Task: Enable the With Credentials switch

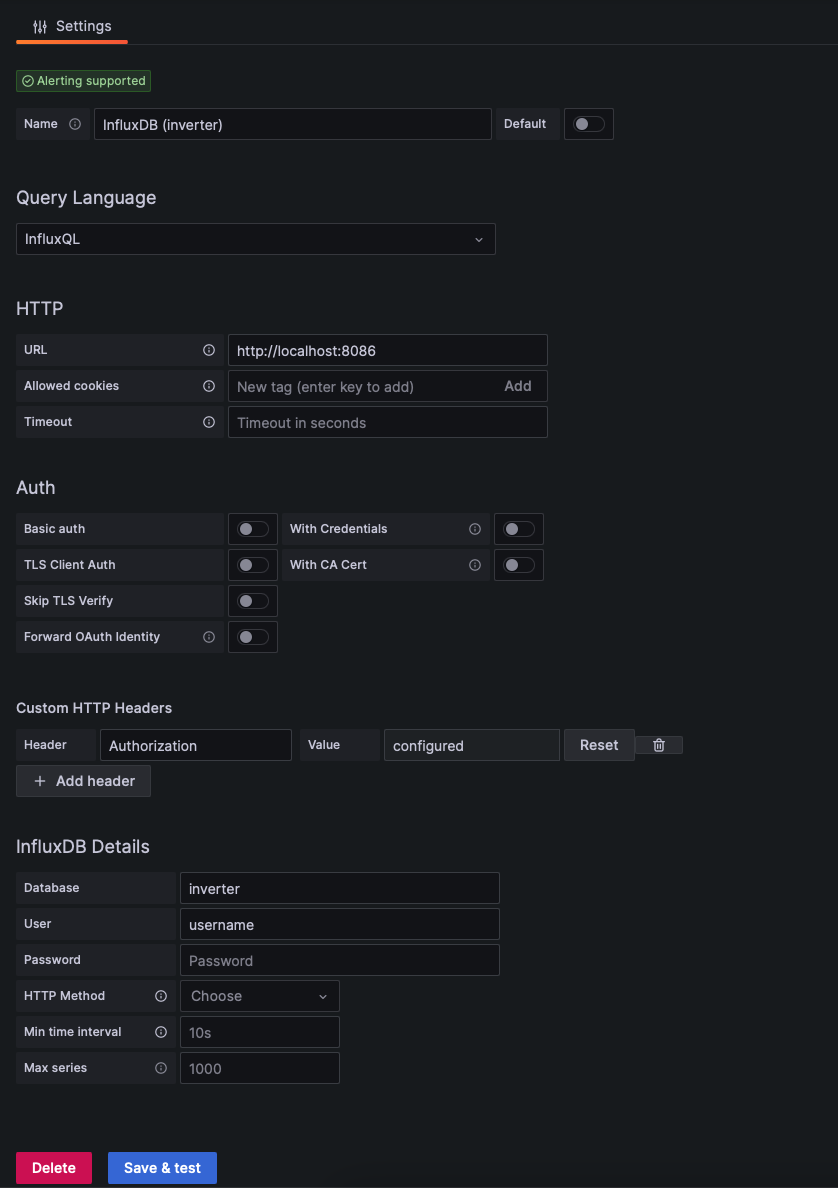Action: 519,529
